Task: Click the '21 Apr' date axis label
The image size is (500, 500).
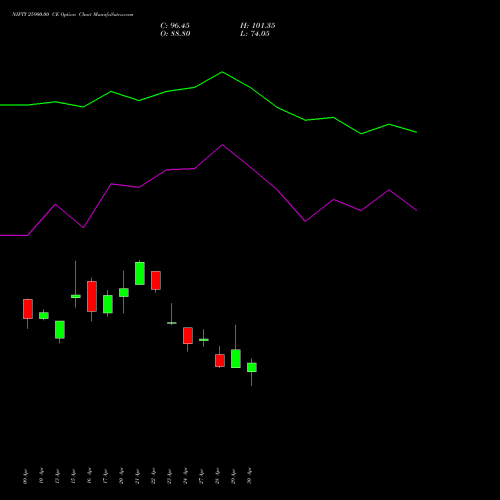Action: tap(138, 477)
